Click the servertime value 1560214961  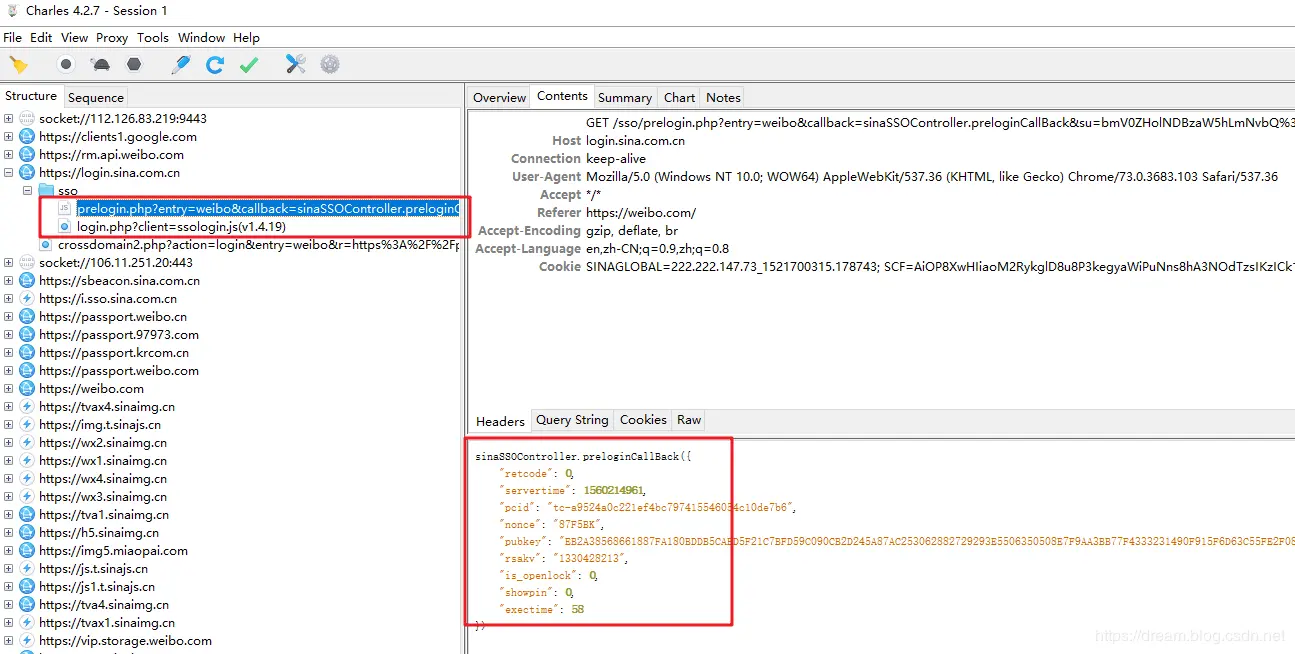click(614, 490)
